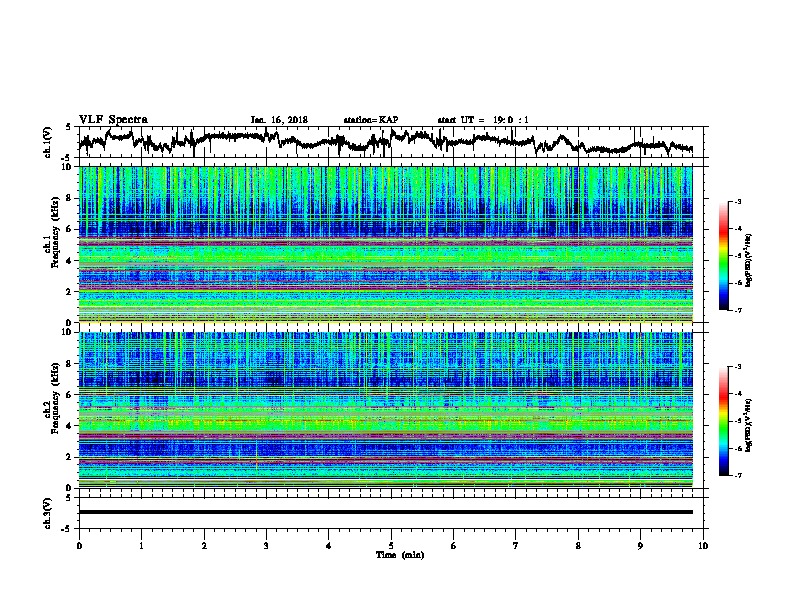Click the "5" tick on the time axis
Image resolution: width=792 pixels, height=612 pixels.
coord(391,546)
